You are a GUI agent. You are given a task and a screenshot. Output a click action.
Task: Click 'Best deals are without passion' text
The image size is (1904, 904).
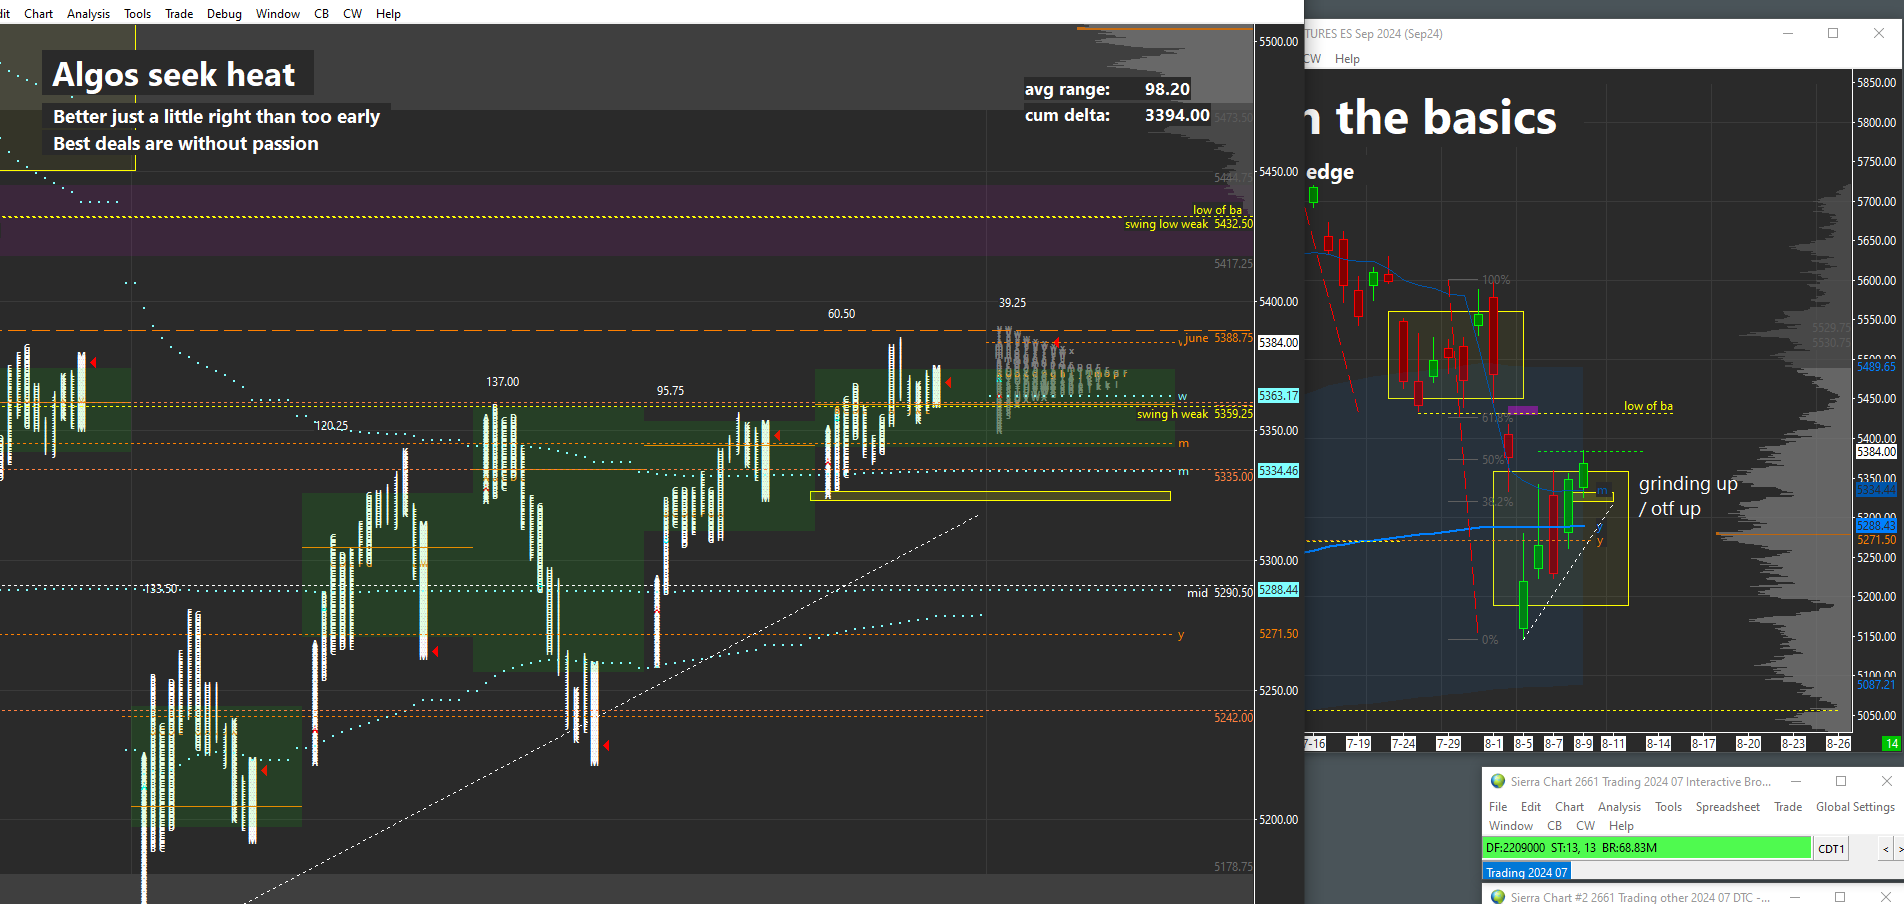pyautogui.click(x=186, y=144)
